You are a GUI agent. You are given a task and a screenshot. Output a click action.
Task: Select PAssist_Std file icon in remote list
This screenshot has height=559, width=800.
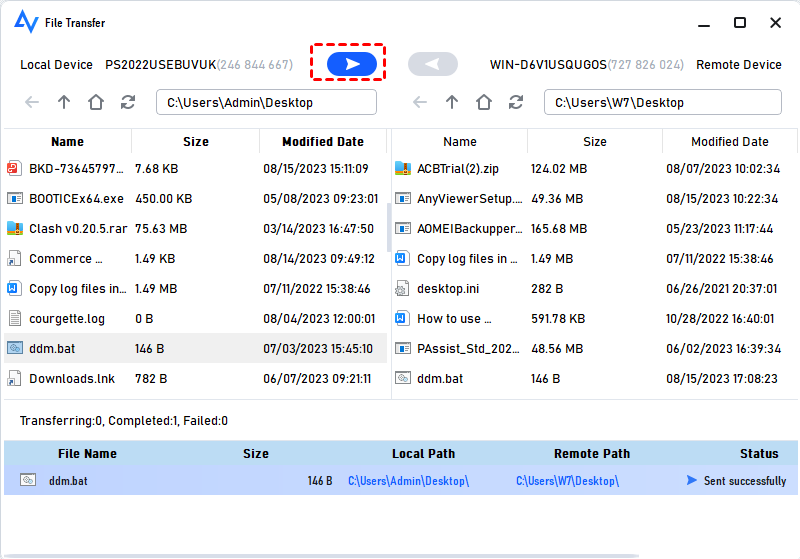click(403, 348)
